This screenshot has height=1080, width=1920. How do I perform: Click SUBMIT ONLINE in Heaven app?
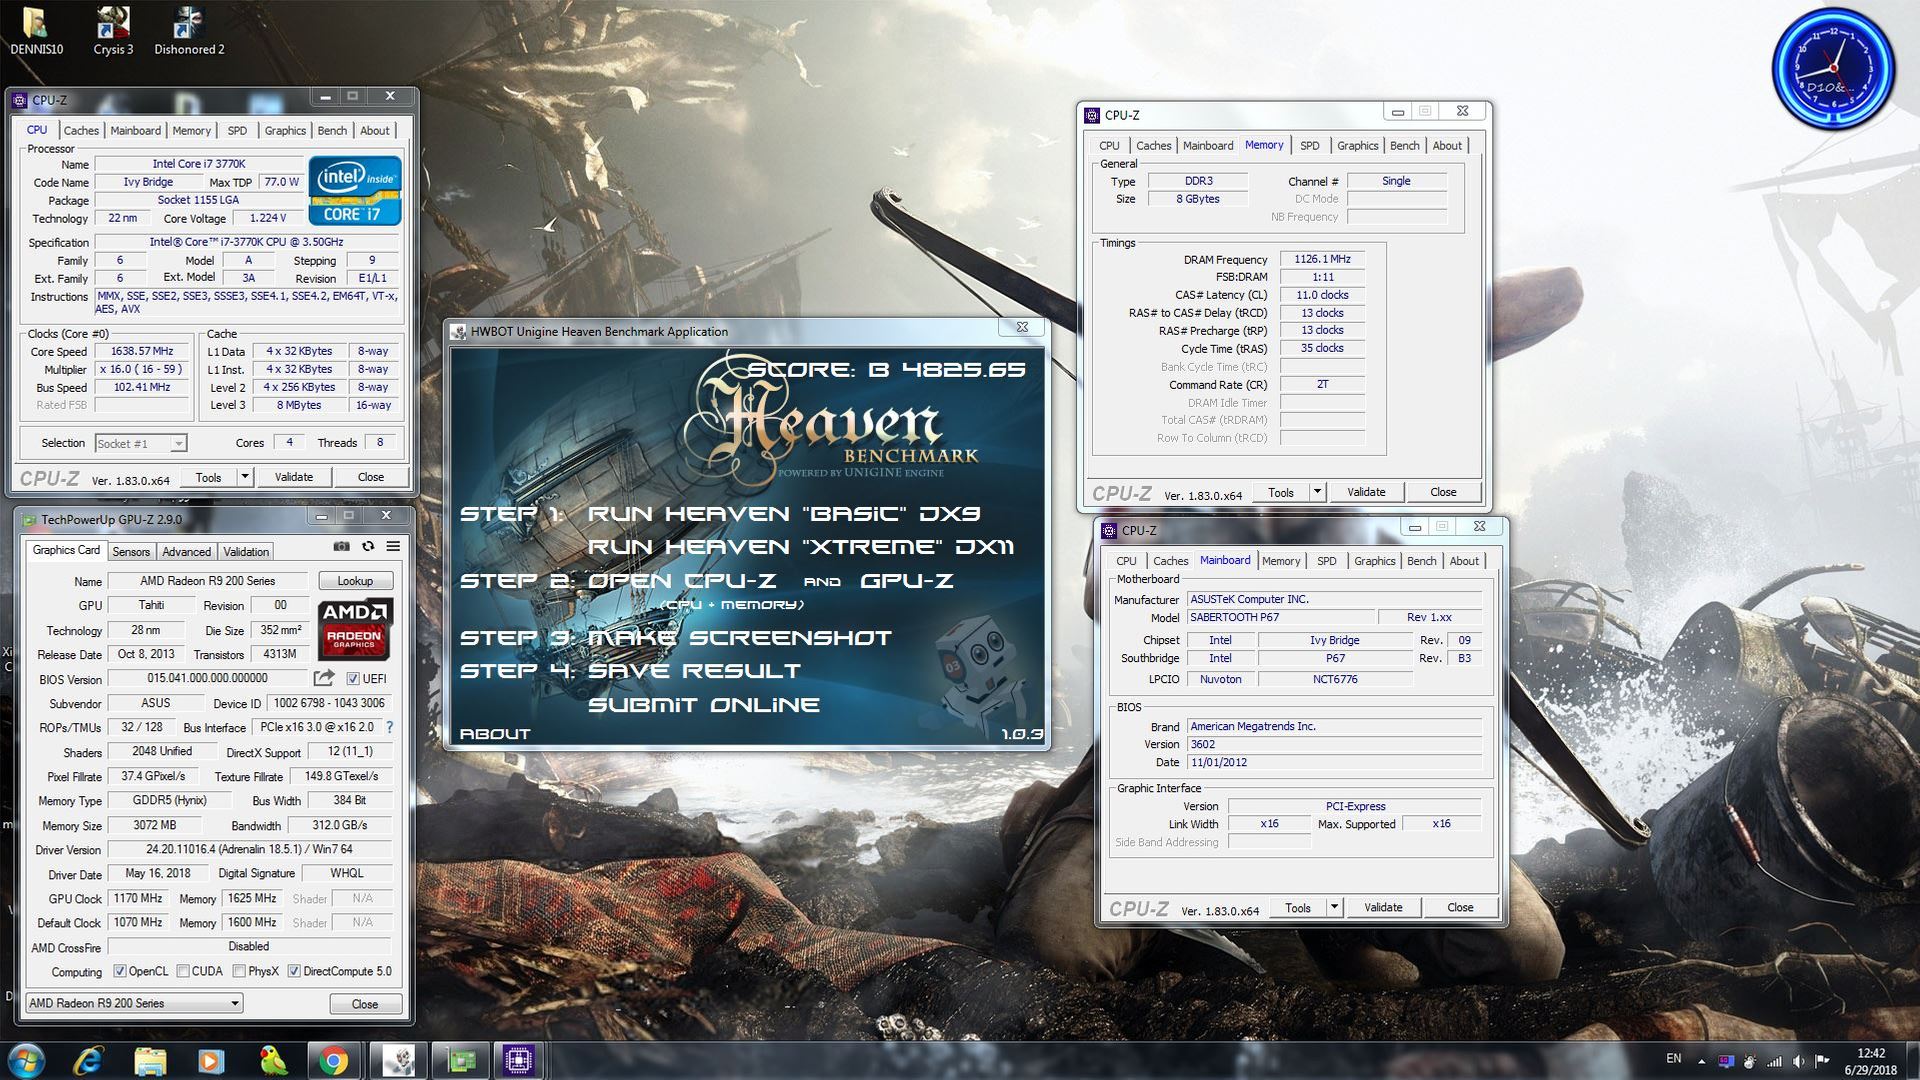[x=704, y=705]
